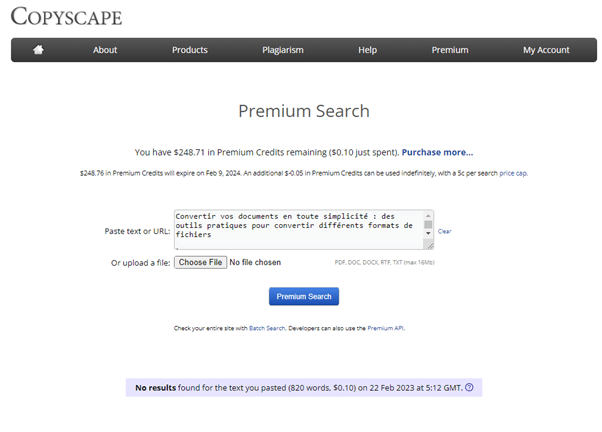Click the Choose File button
The width and height of the screenshot is (602, 432).
click(x=200, y=262)
